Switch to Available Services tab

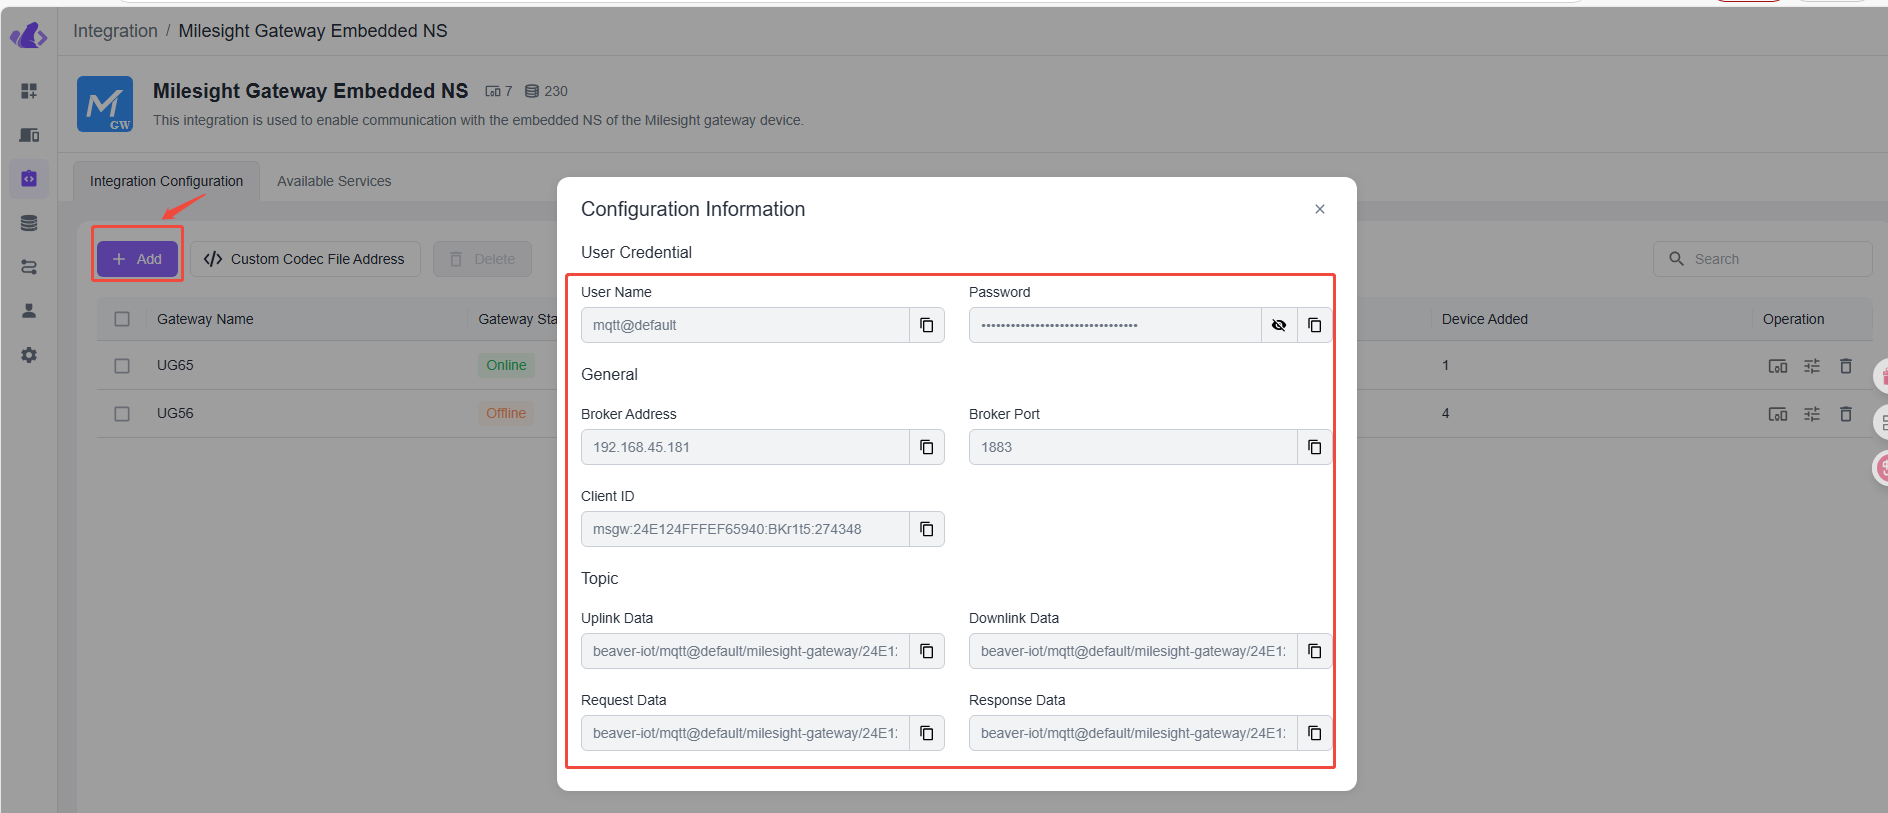point(334,181)
